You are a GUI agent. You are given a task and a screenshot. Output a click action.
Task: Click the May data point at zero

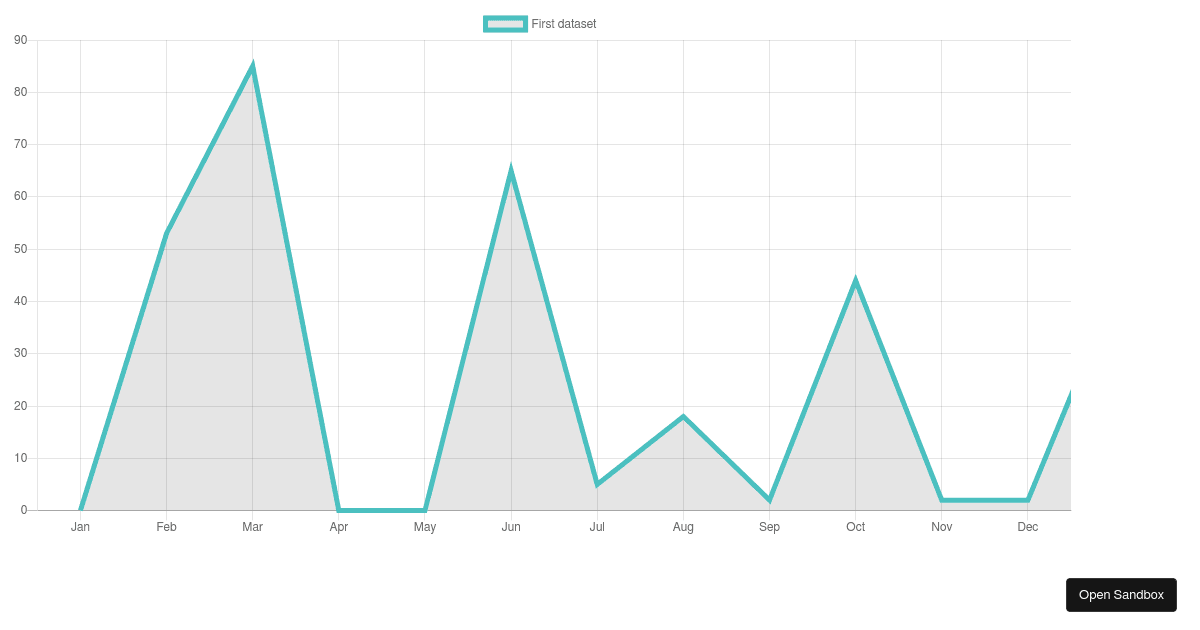coord(425,510)
